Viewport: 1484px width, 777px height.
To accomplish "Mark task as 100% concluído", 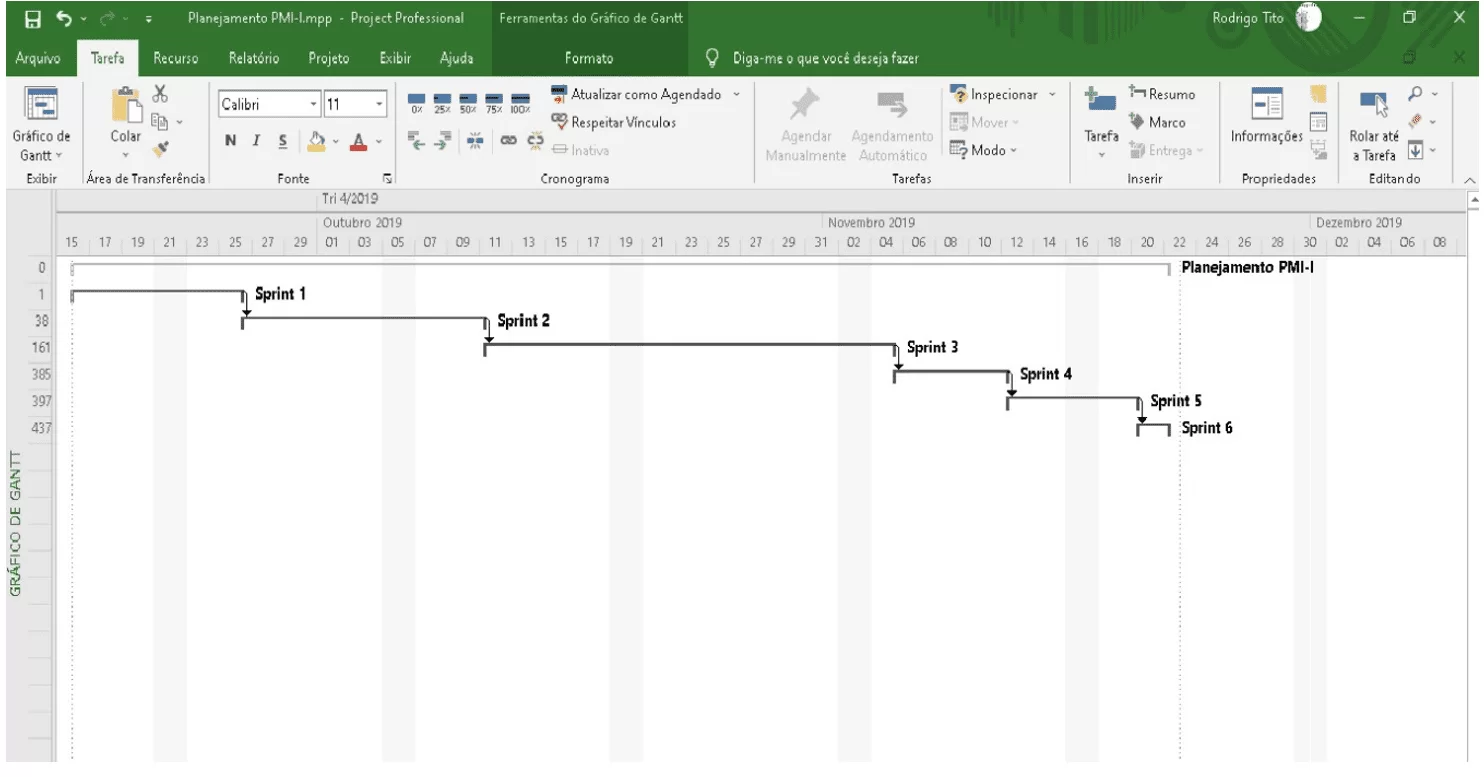I will click(x=519, y=100).
